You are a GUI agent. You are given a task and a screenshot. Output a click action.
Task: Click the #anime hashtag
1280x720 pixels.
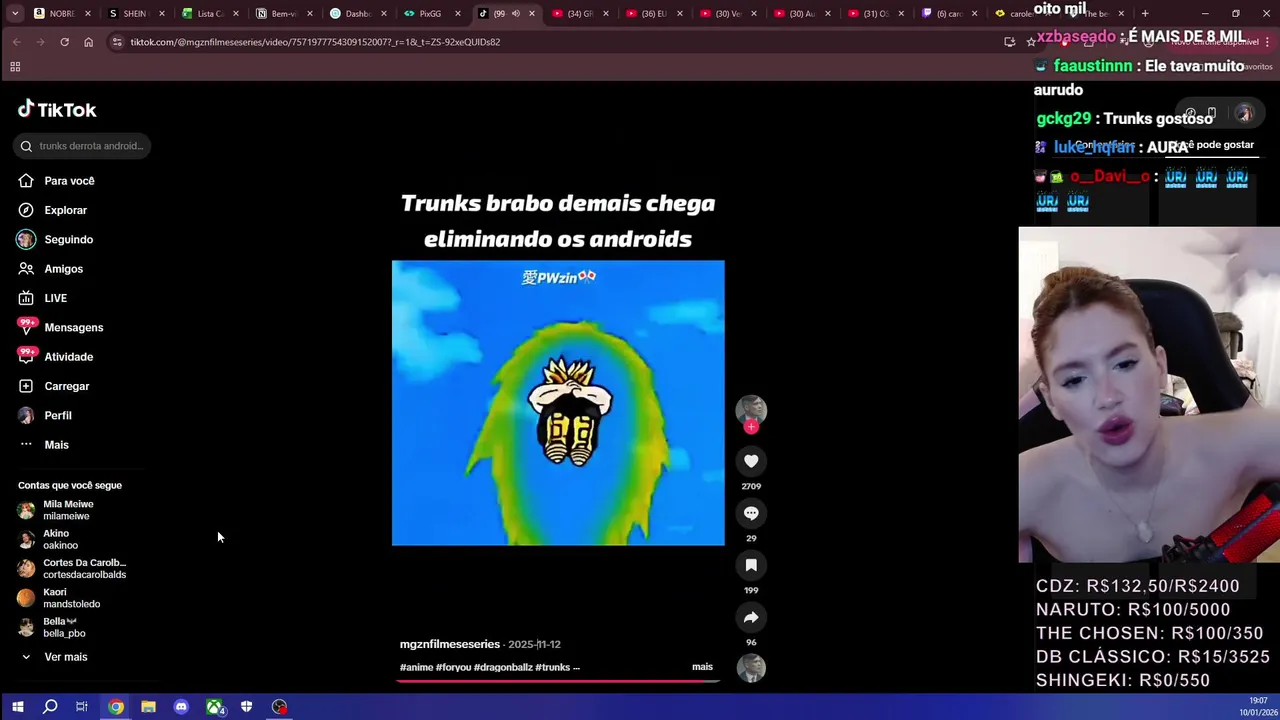click(416, 667)
